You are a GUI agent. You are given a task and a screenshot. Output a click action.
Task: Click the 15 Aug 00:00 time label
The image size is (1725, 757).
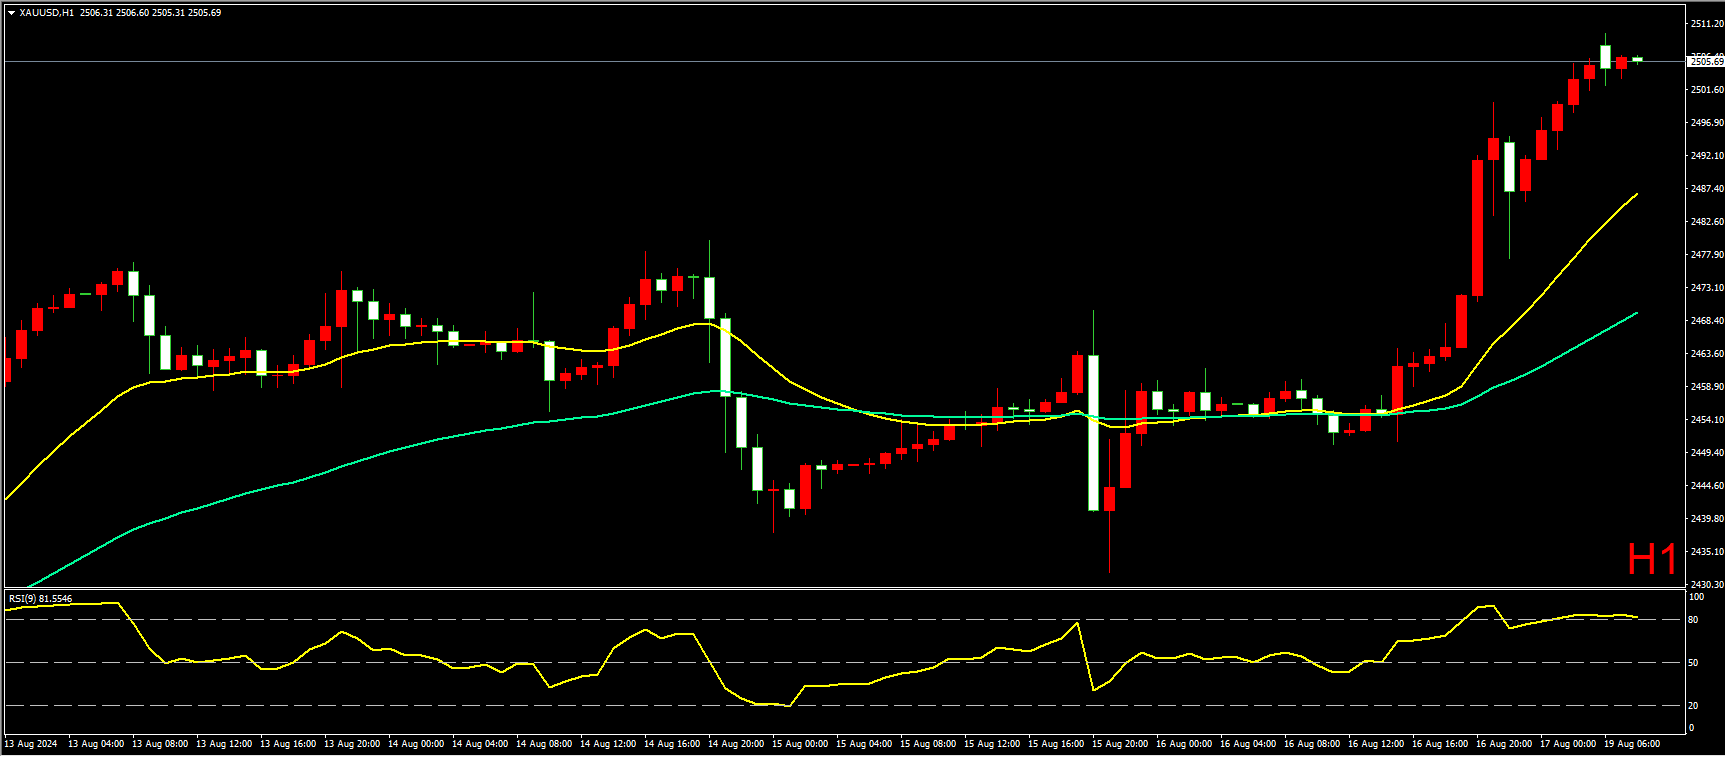(800, 744)
